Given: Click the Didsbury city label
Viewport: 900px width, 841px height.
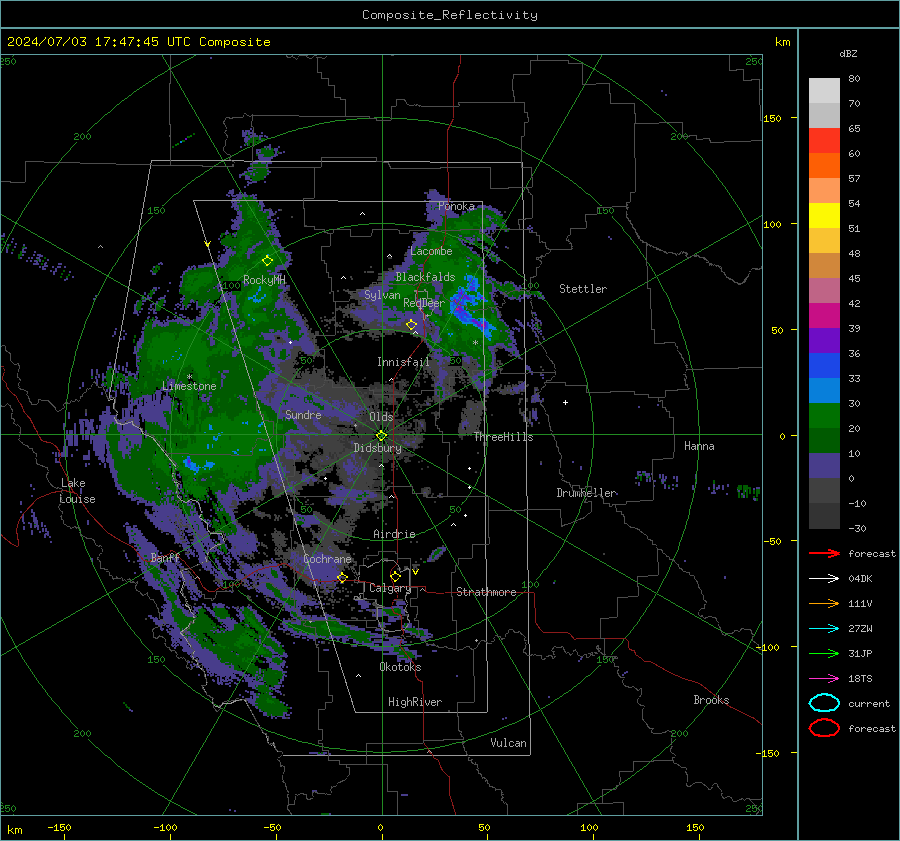Looking at the screenshot, I should [377, 448].
